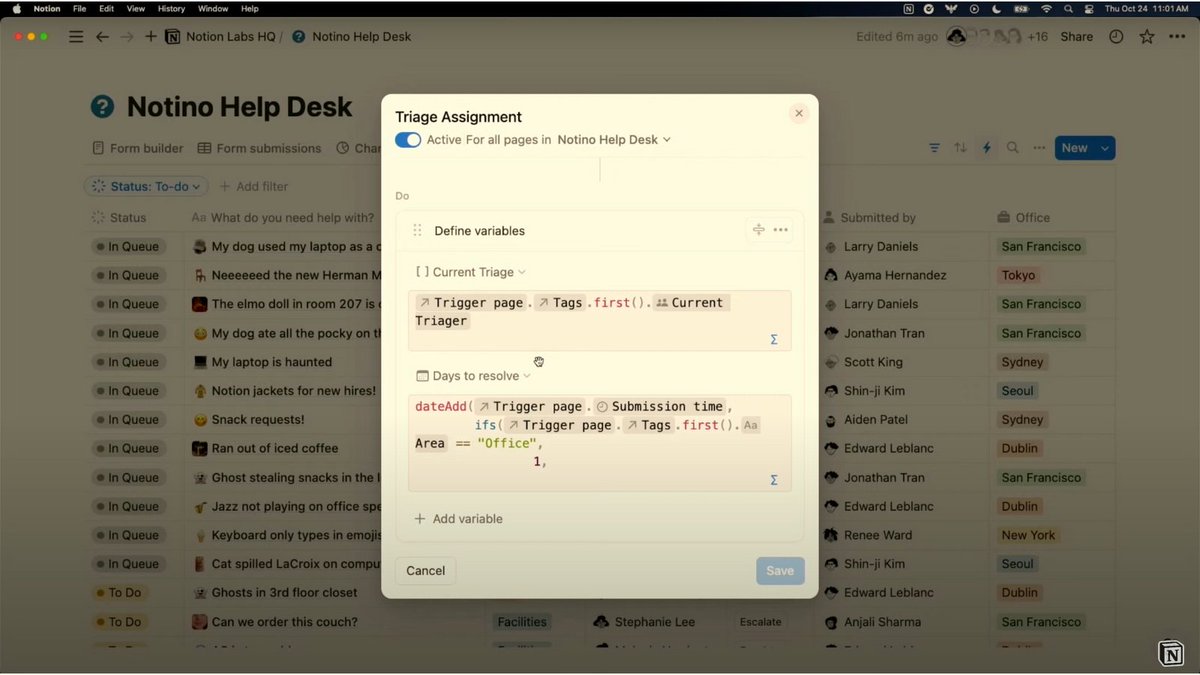Open the View menu
This screenshot has width=1200, height=675.
[x=136, y=9]
